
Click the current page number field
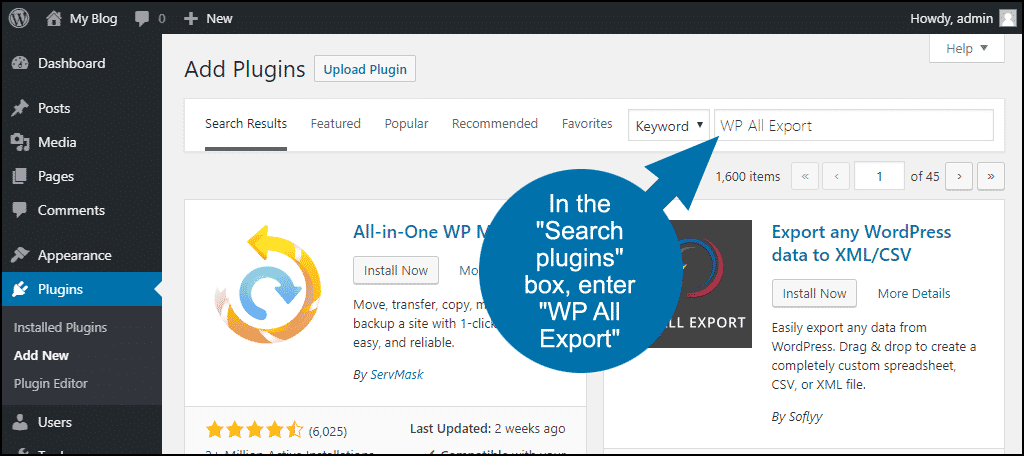[x=880, y=176]
